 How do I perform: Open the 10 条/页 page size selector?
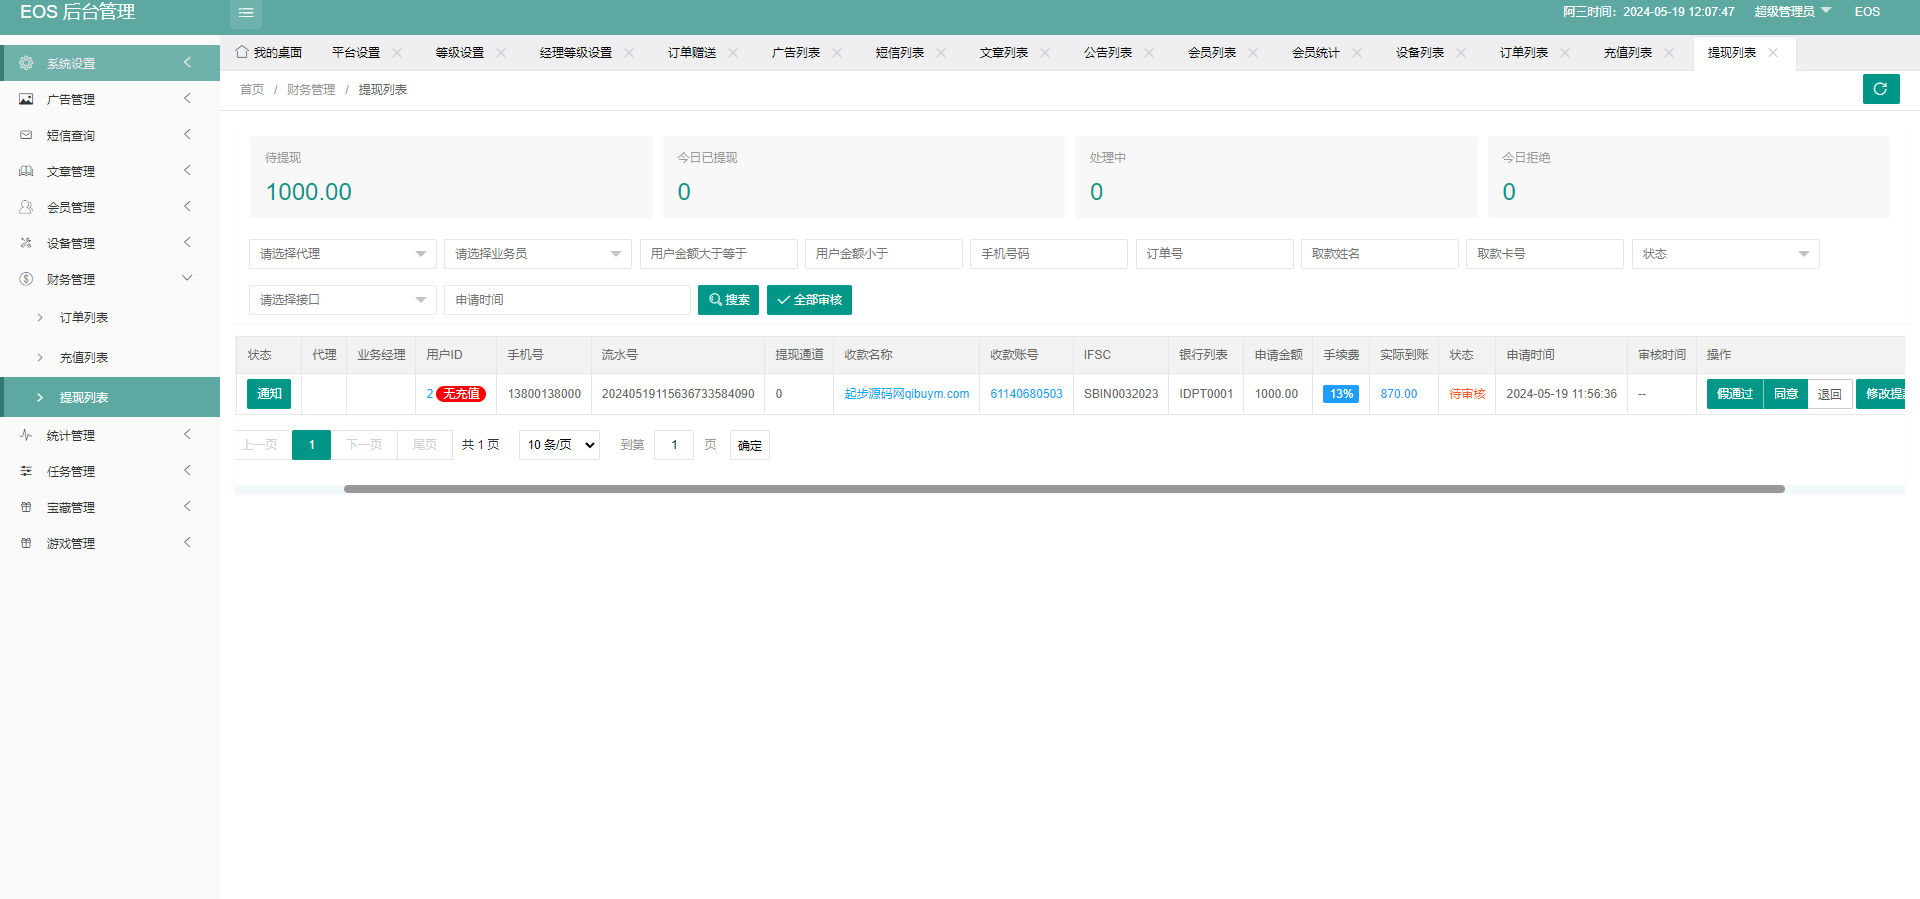[559, 445]
